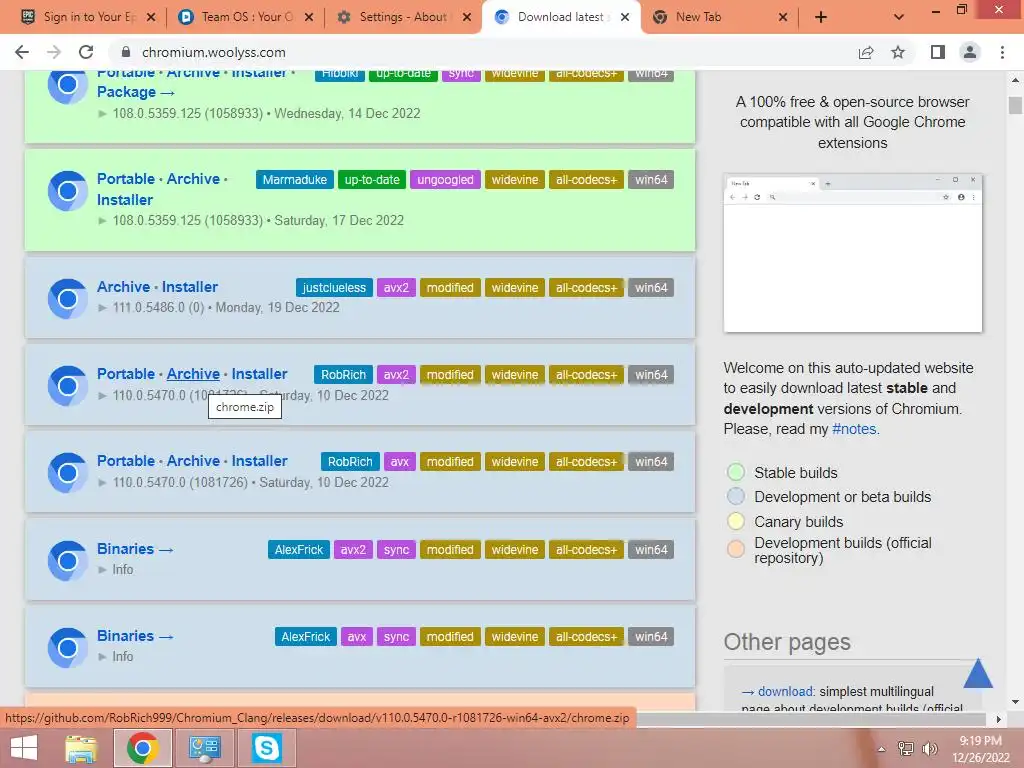This screenshot has height=768, width=1024.
Task: Open the browser side panel
Action: point(938,52)
